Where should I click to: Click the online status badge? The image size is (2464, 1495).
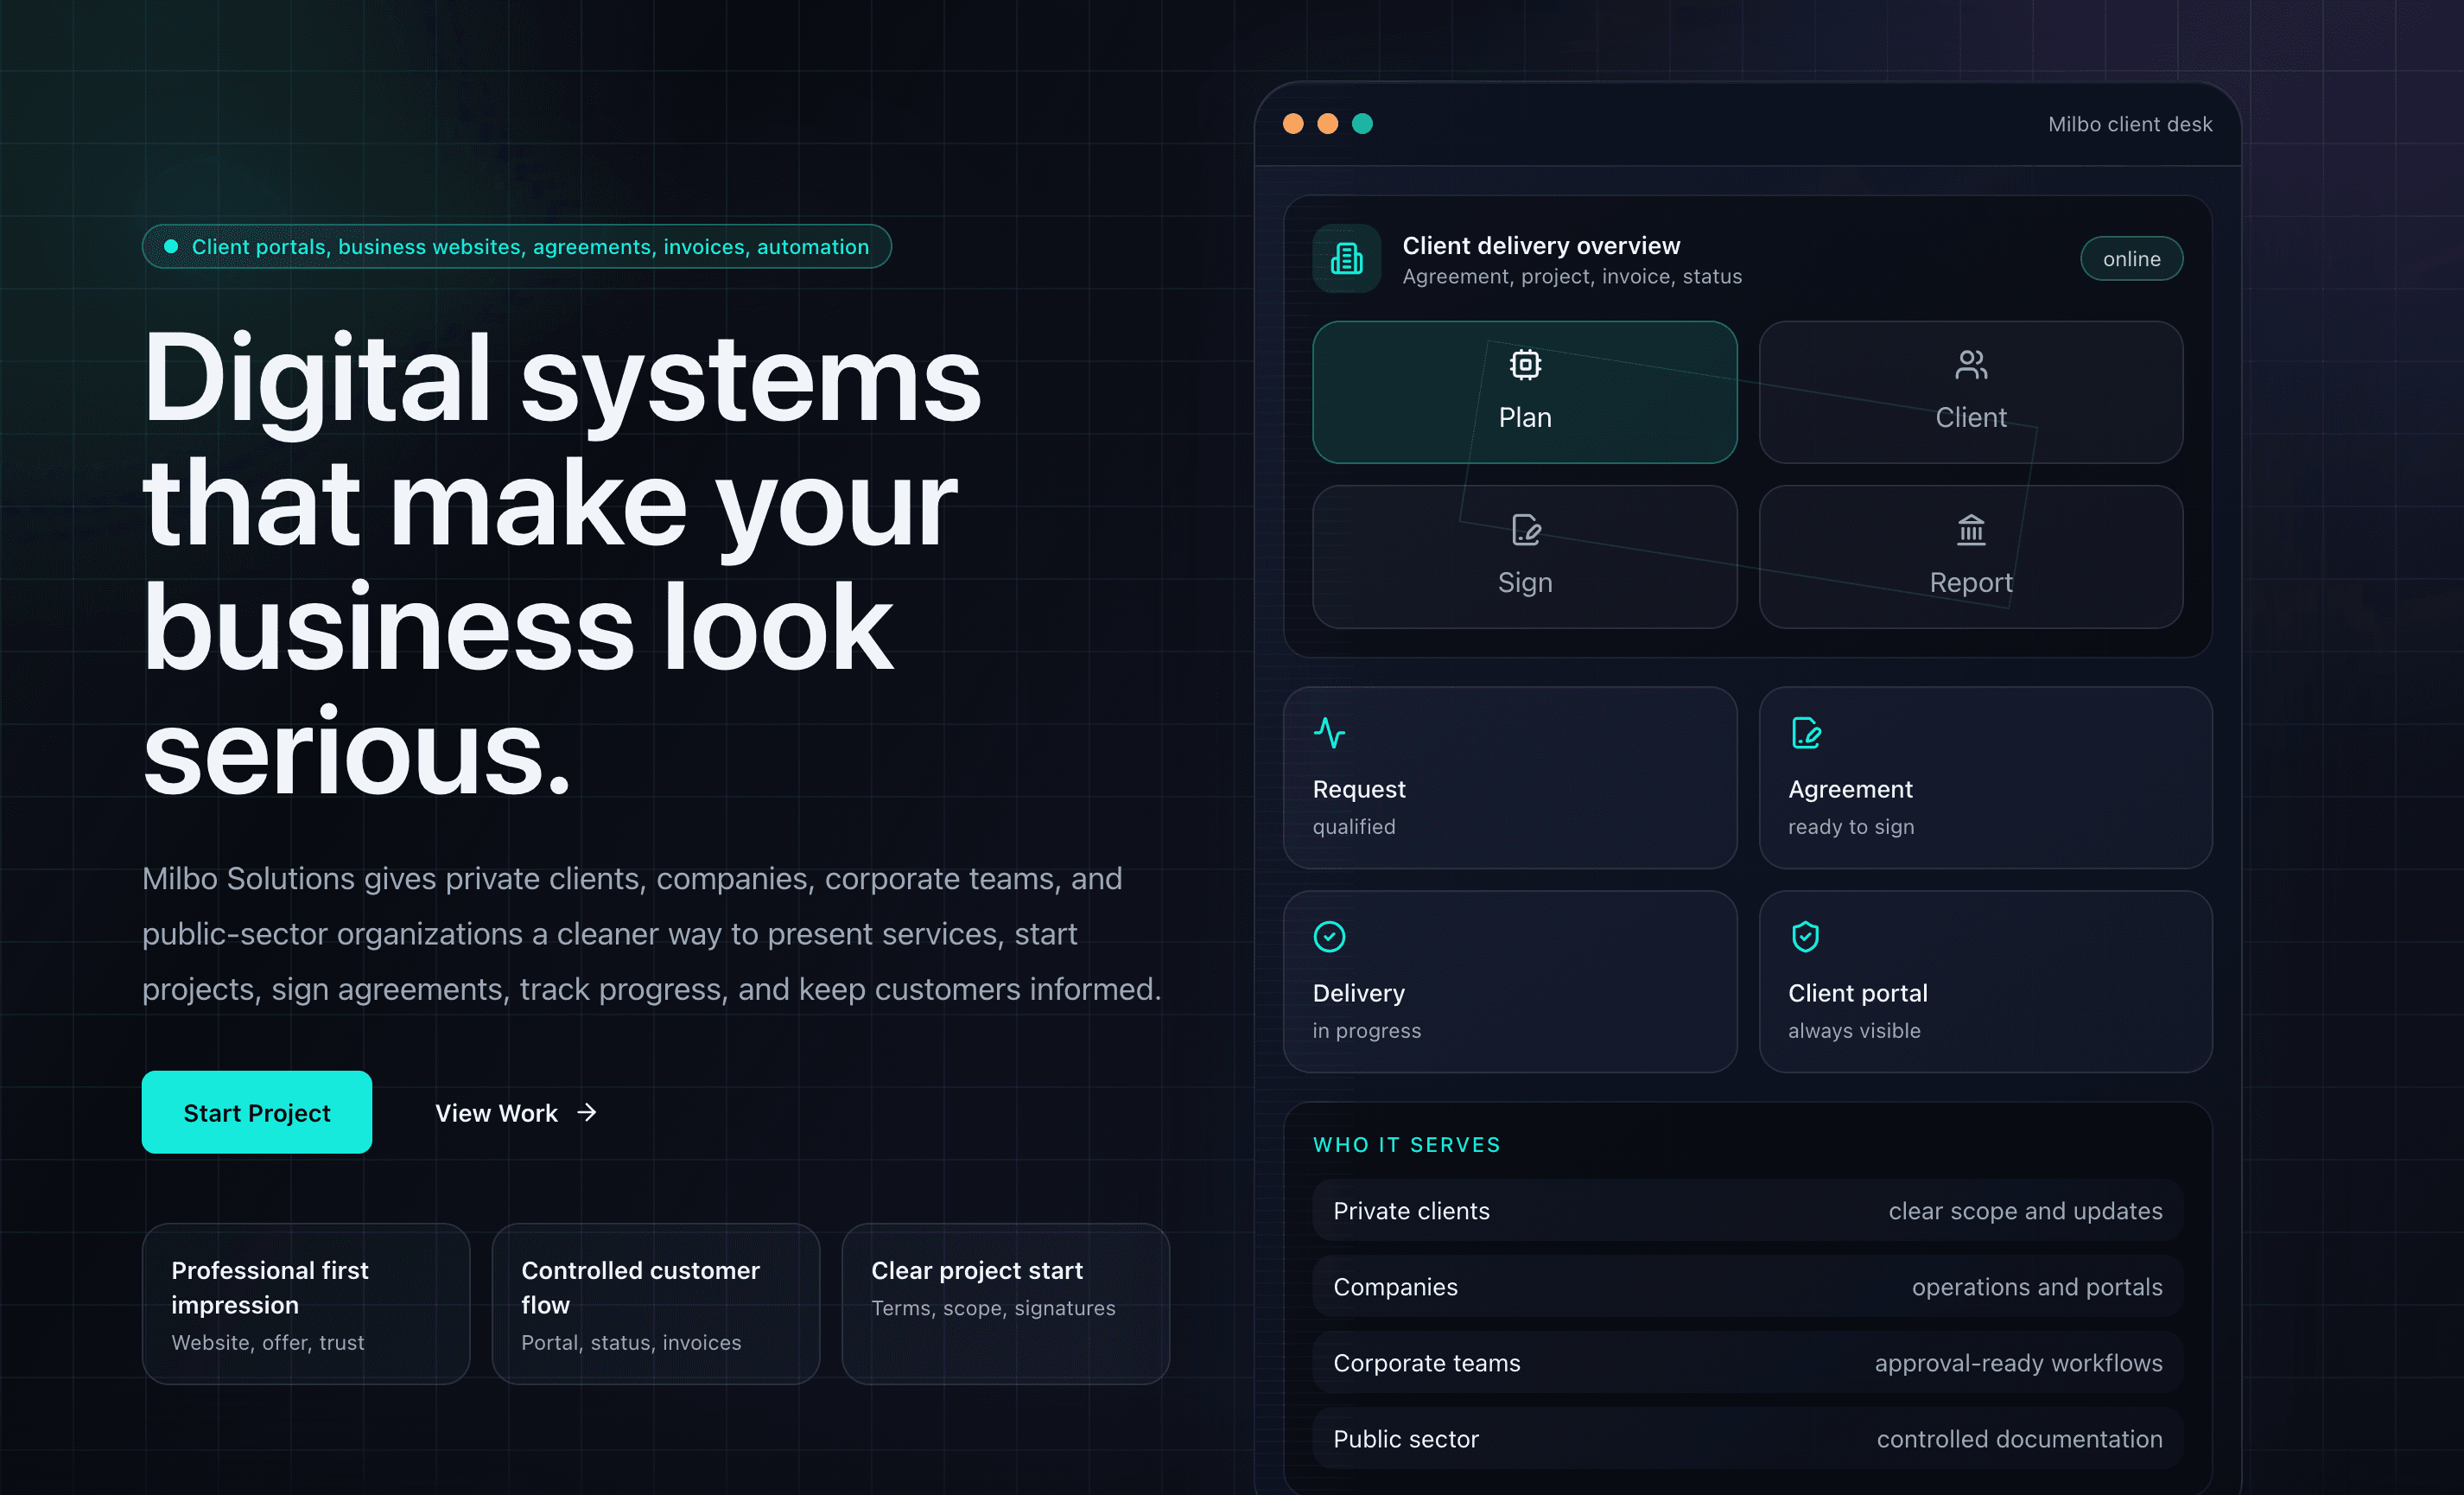point(2131,259)
